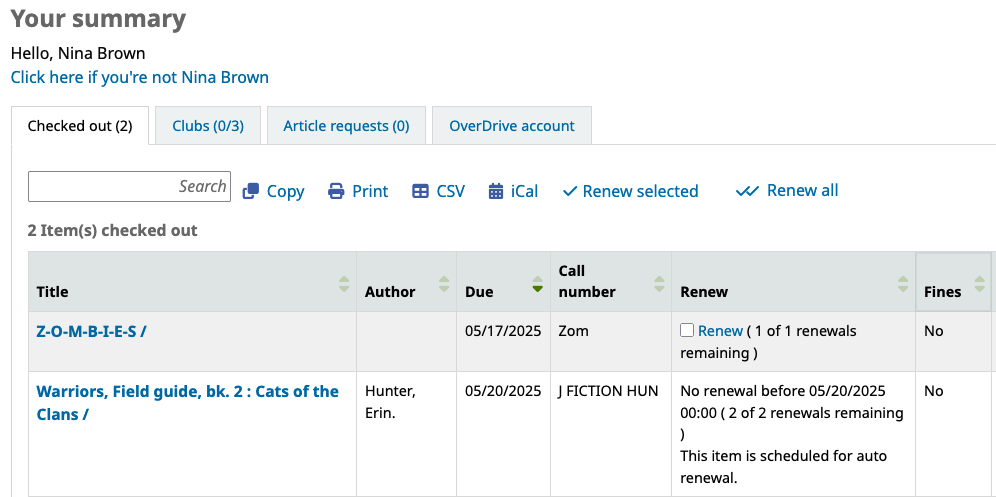Open the OverDrive account tab
Viewport: 996px width, 497px height.
pos(512,126)
